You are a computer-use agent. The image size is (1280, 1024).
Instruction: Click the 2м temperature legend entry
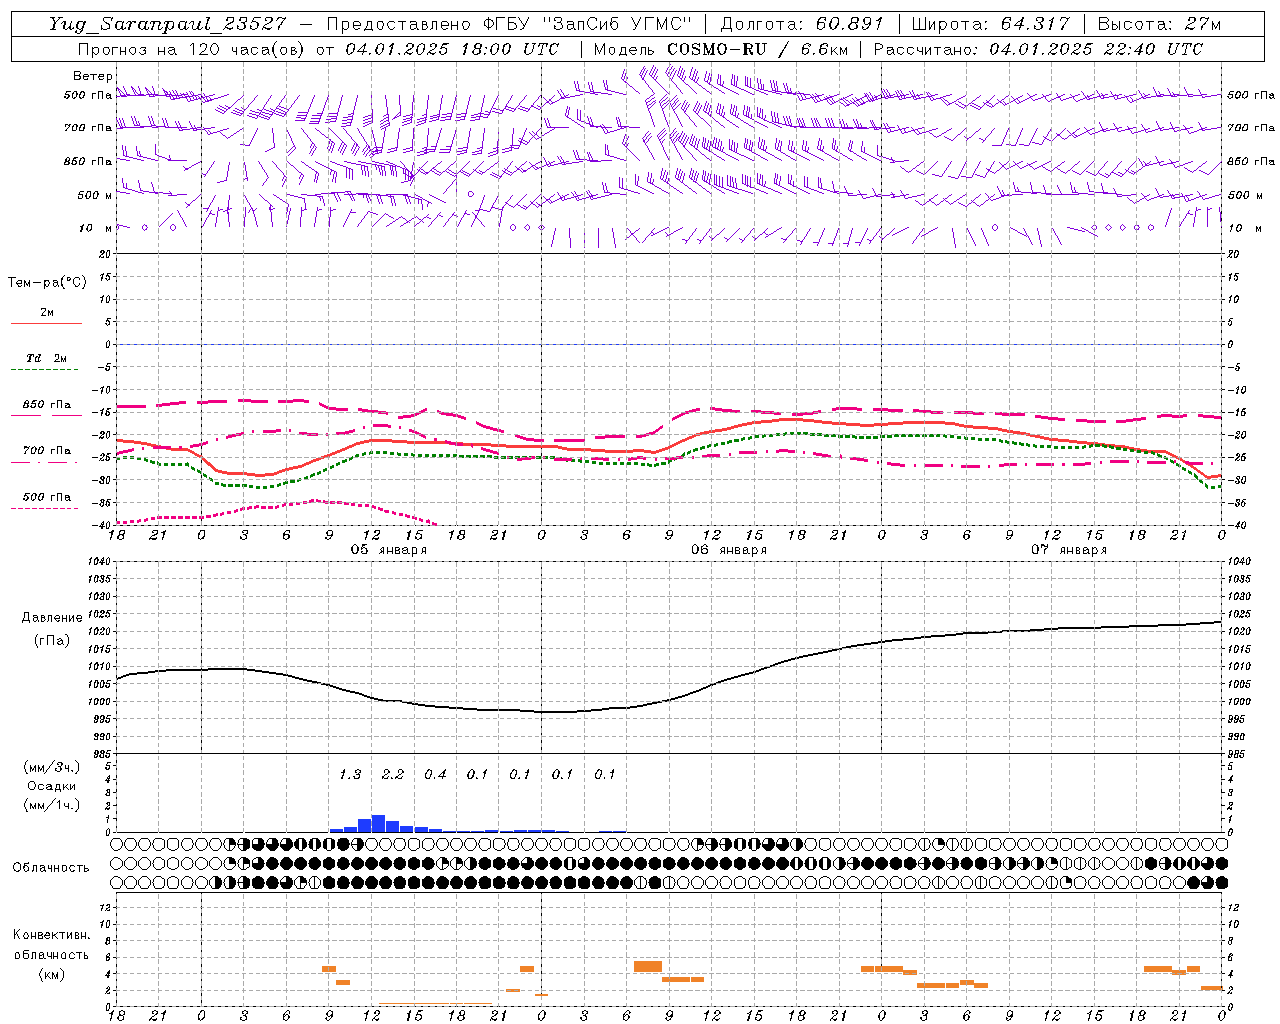point(47,313)
